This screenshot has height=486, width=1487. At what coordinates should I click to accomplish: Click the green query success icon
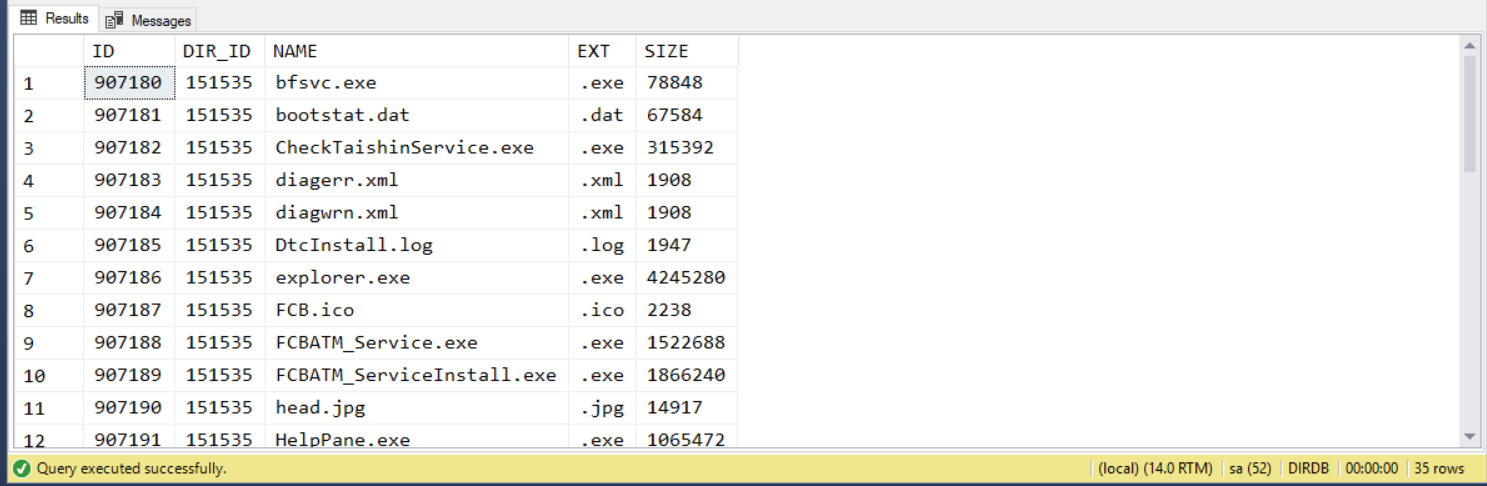coord(21,468)
